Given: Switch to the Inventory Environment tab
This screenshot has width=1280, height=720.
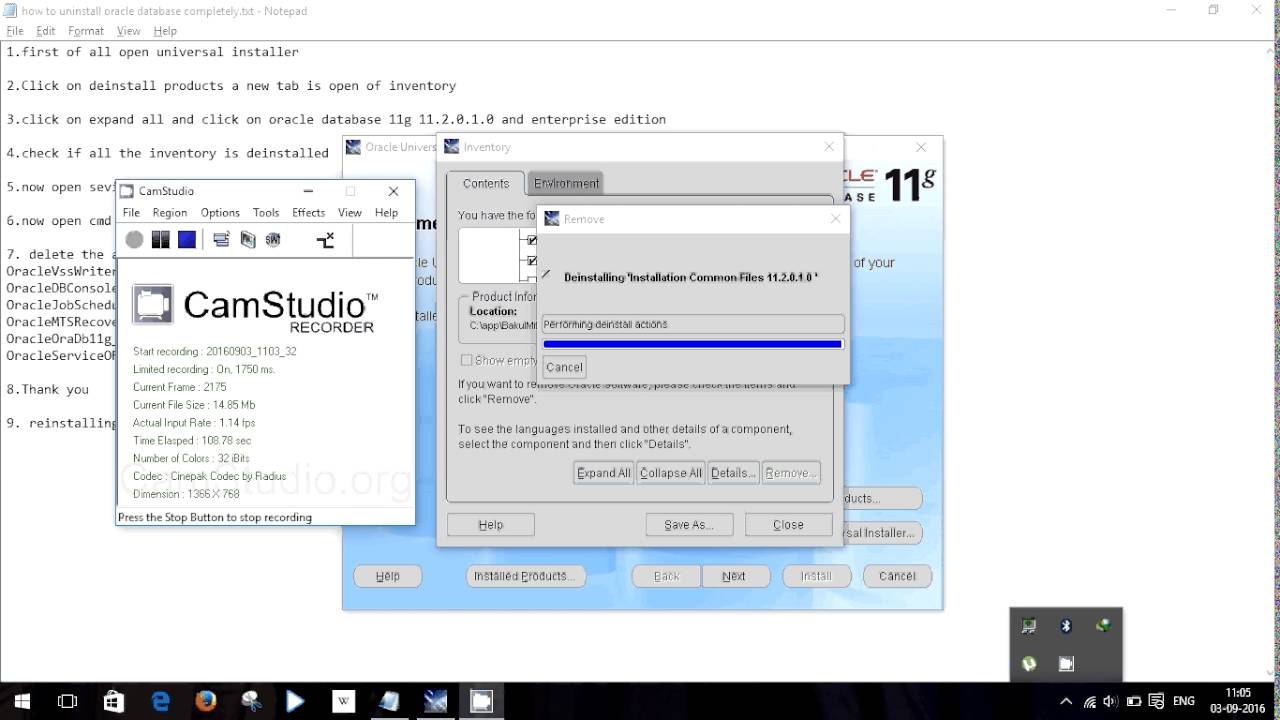Looking at the screenshot, I should [566, 183].
